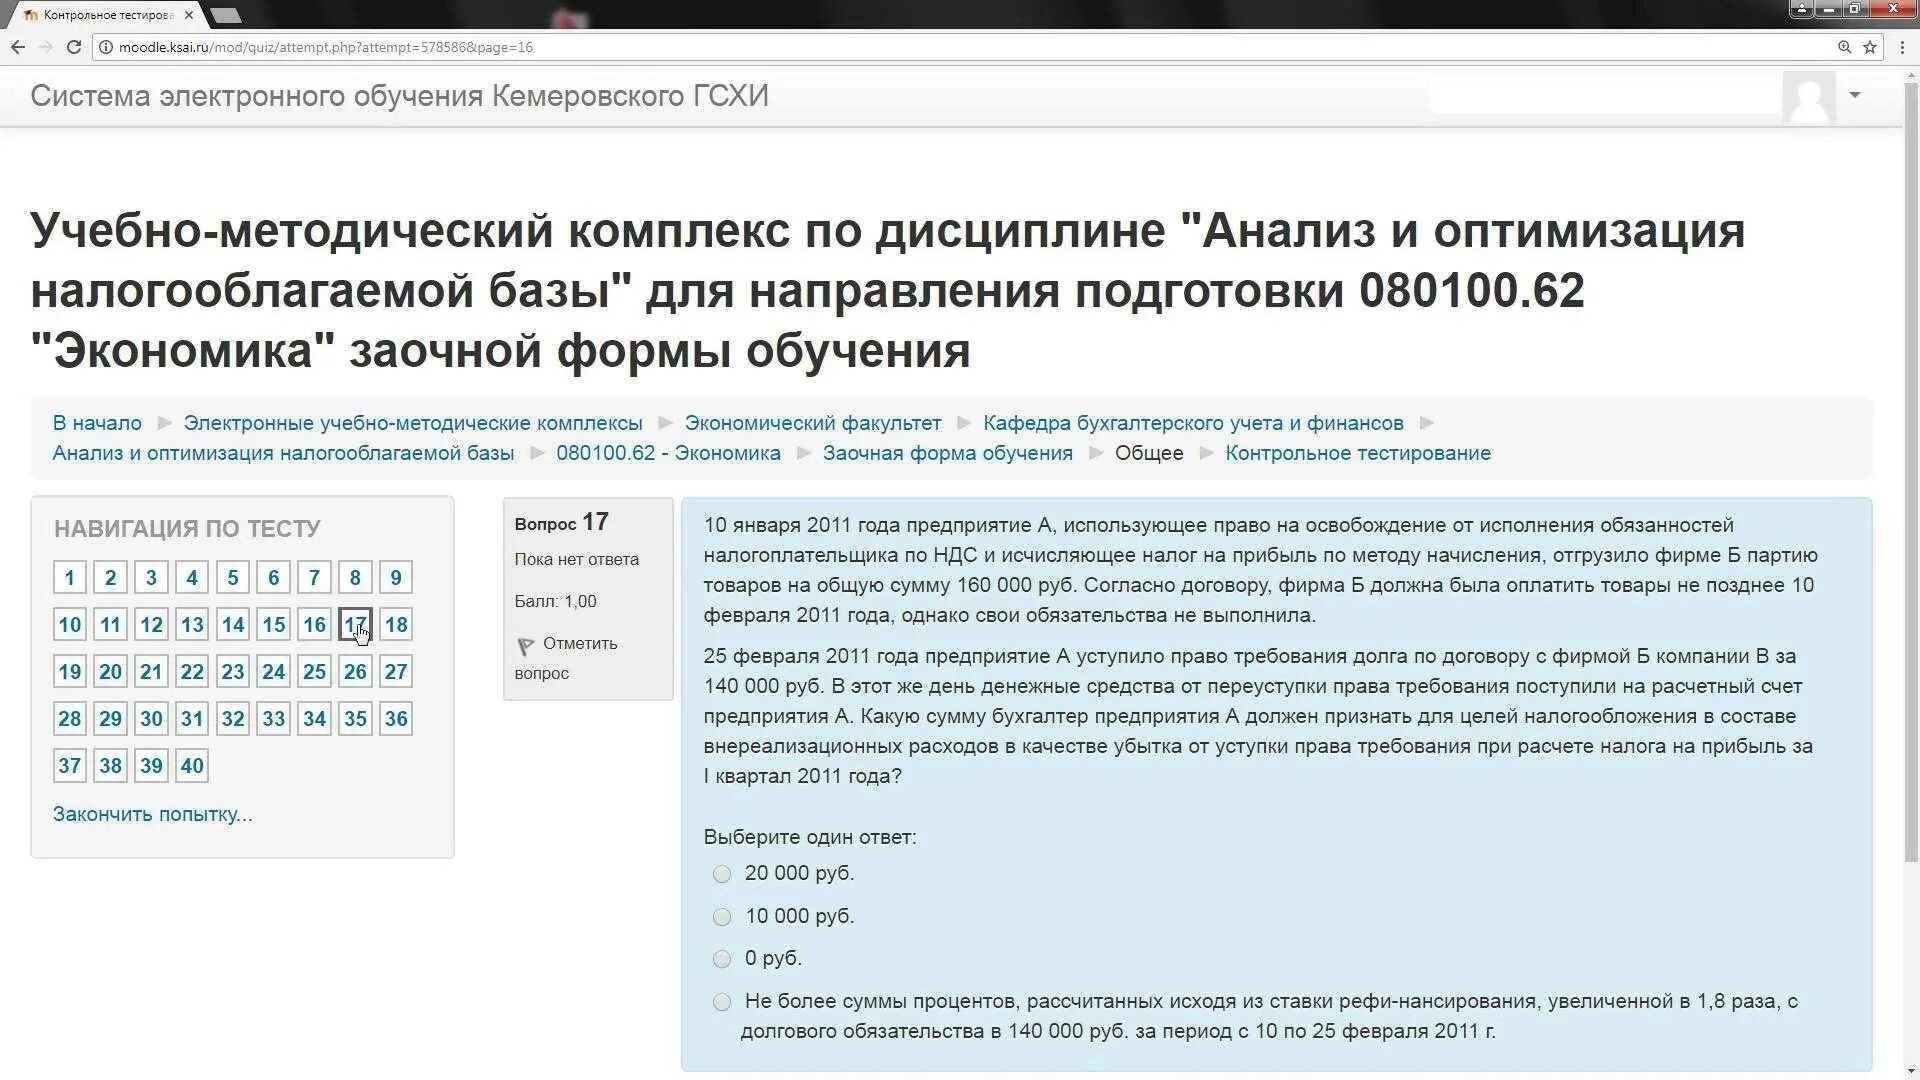Go to question 18 in navigation
Image resolution: width=1920 pixels, height=1080 pixels.
[x=396, y=625]
